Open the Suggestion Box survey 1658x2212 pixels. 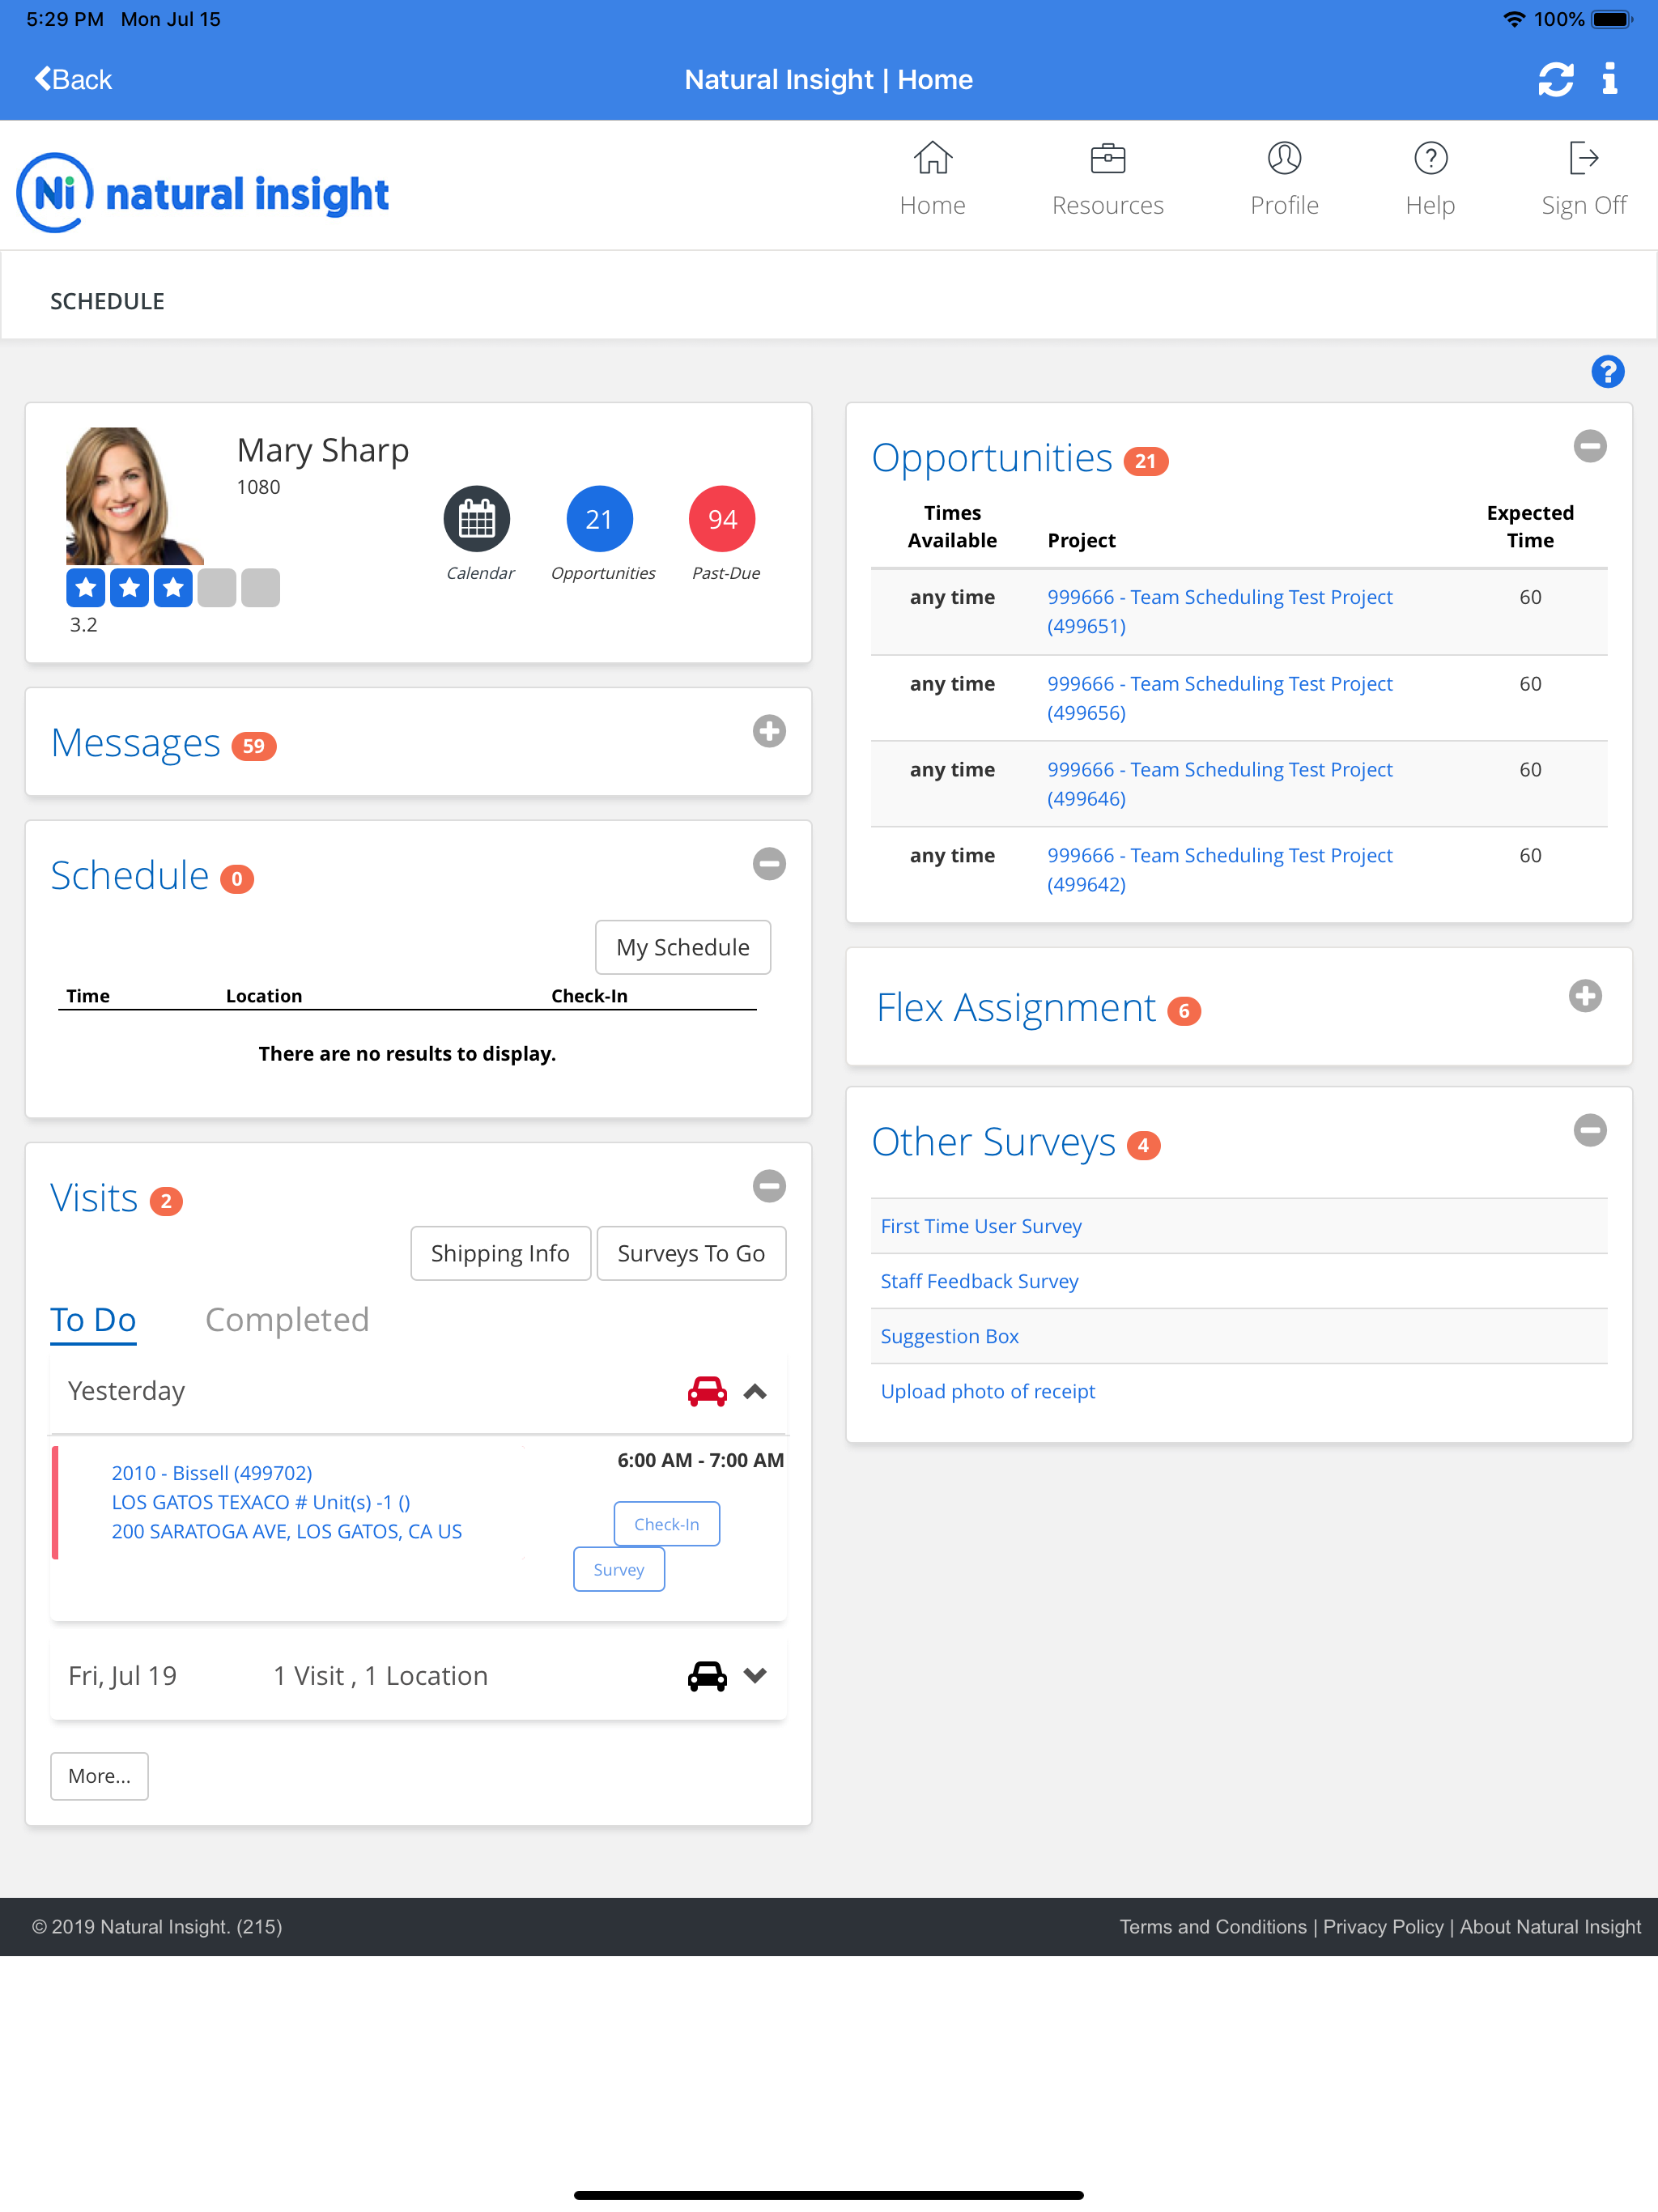949,1336
